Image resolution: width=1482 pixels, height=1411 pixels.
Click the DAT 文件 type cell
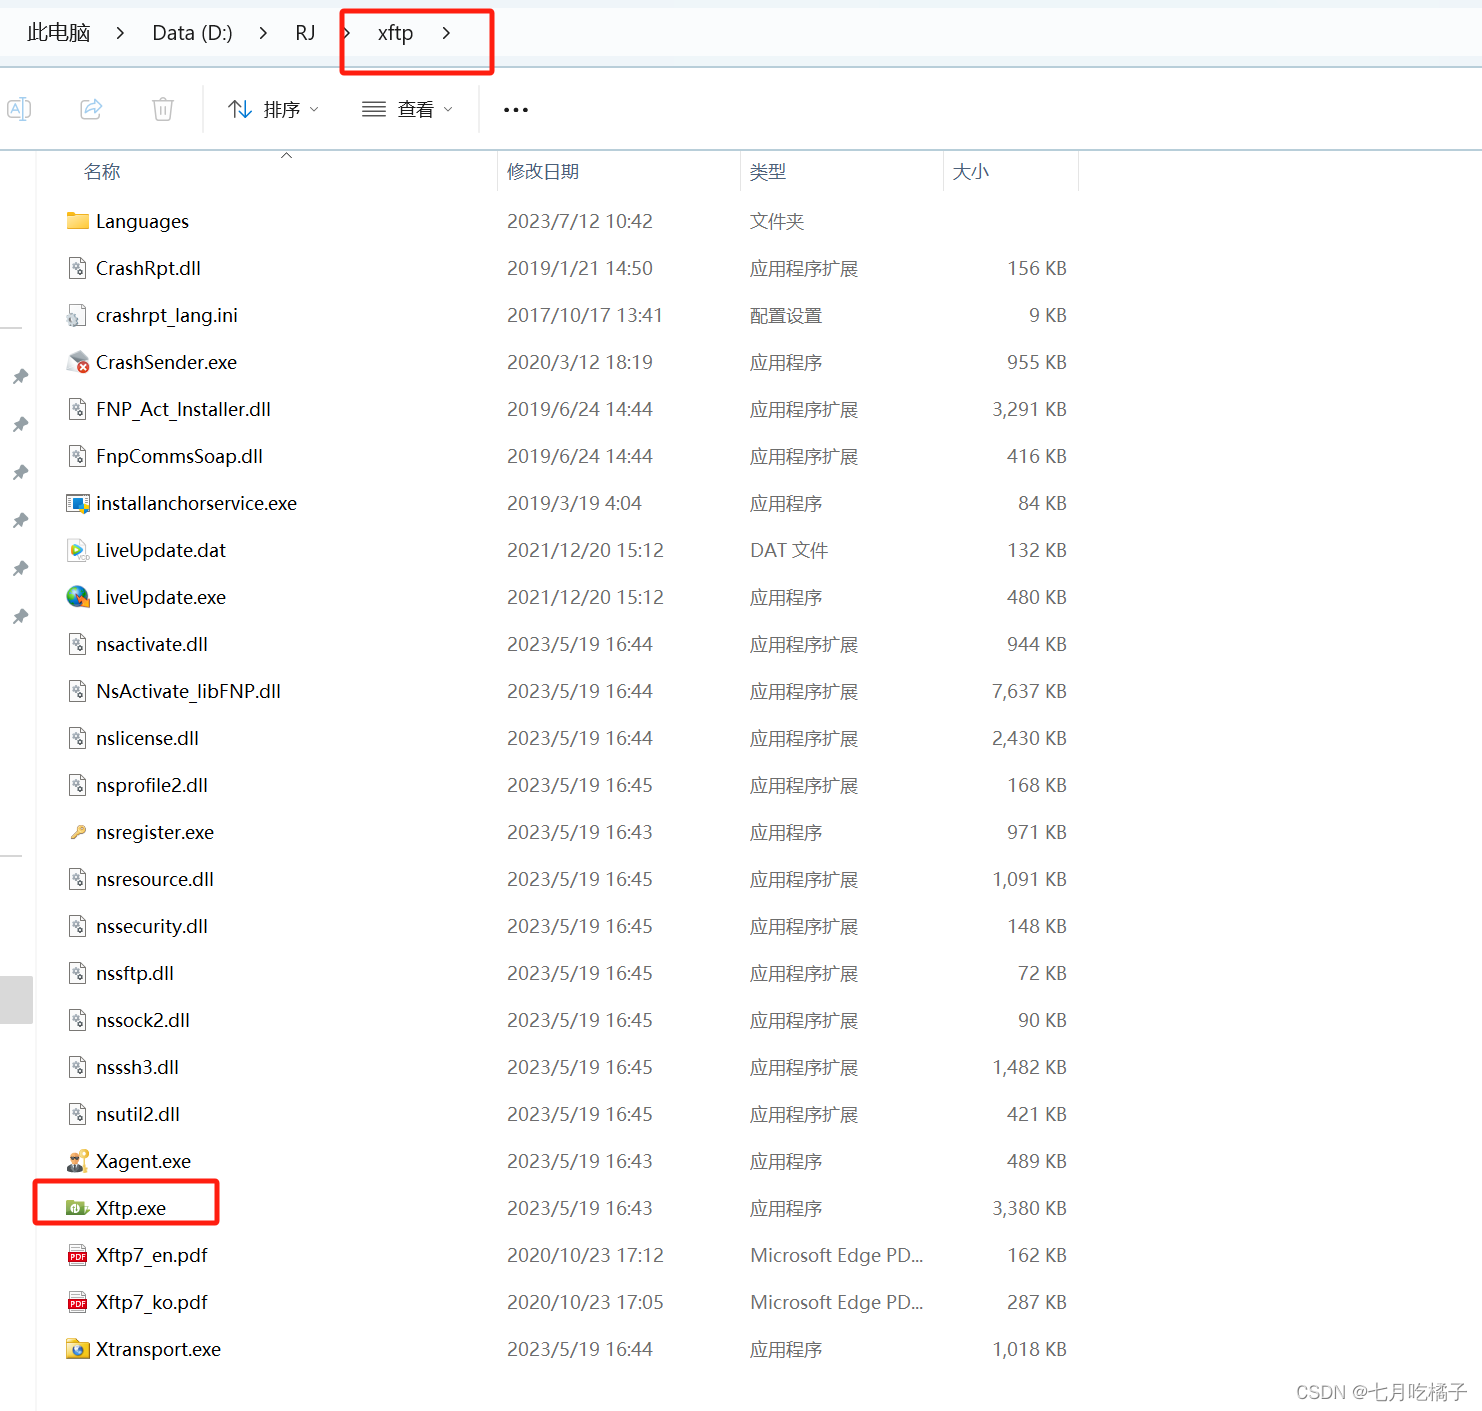point(789,550)
